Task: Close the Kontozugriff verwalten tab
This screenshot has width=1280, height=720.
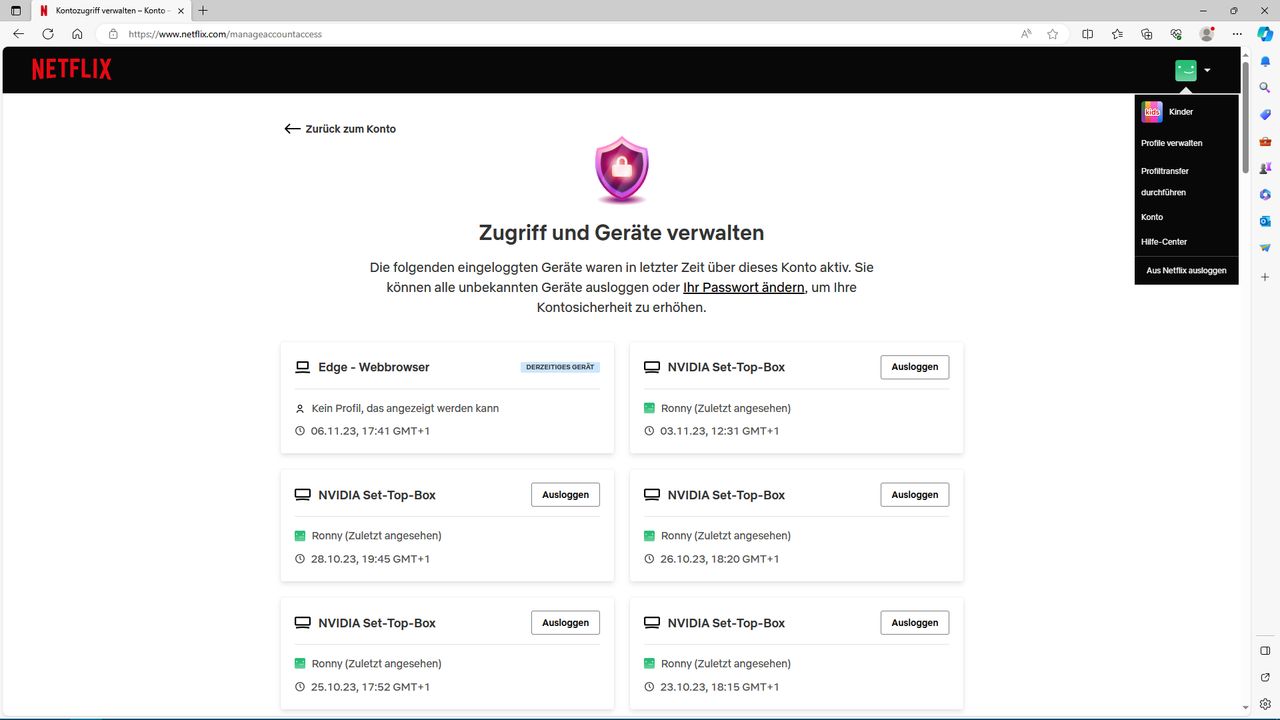Action: 181,10
